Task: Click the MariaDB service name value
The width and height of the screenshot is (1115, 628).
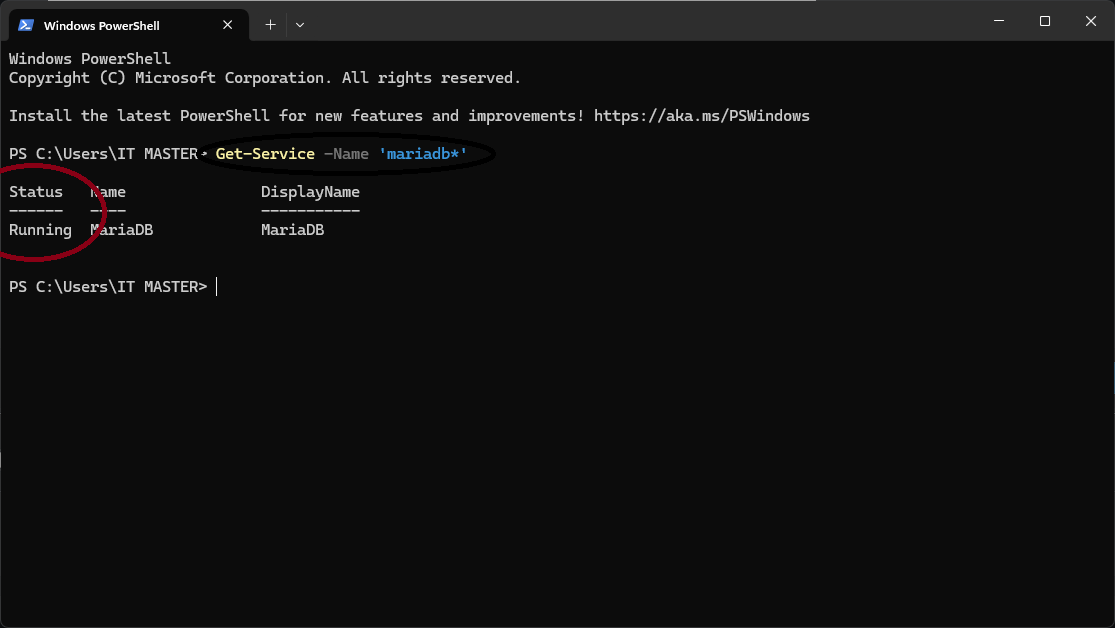Action: coord(122,230)
